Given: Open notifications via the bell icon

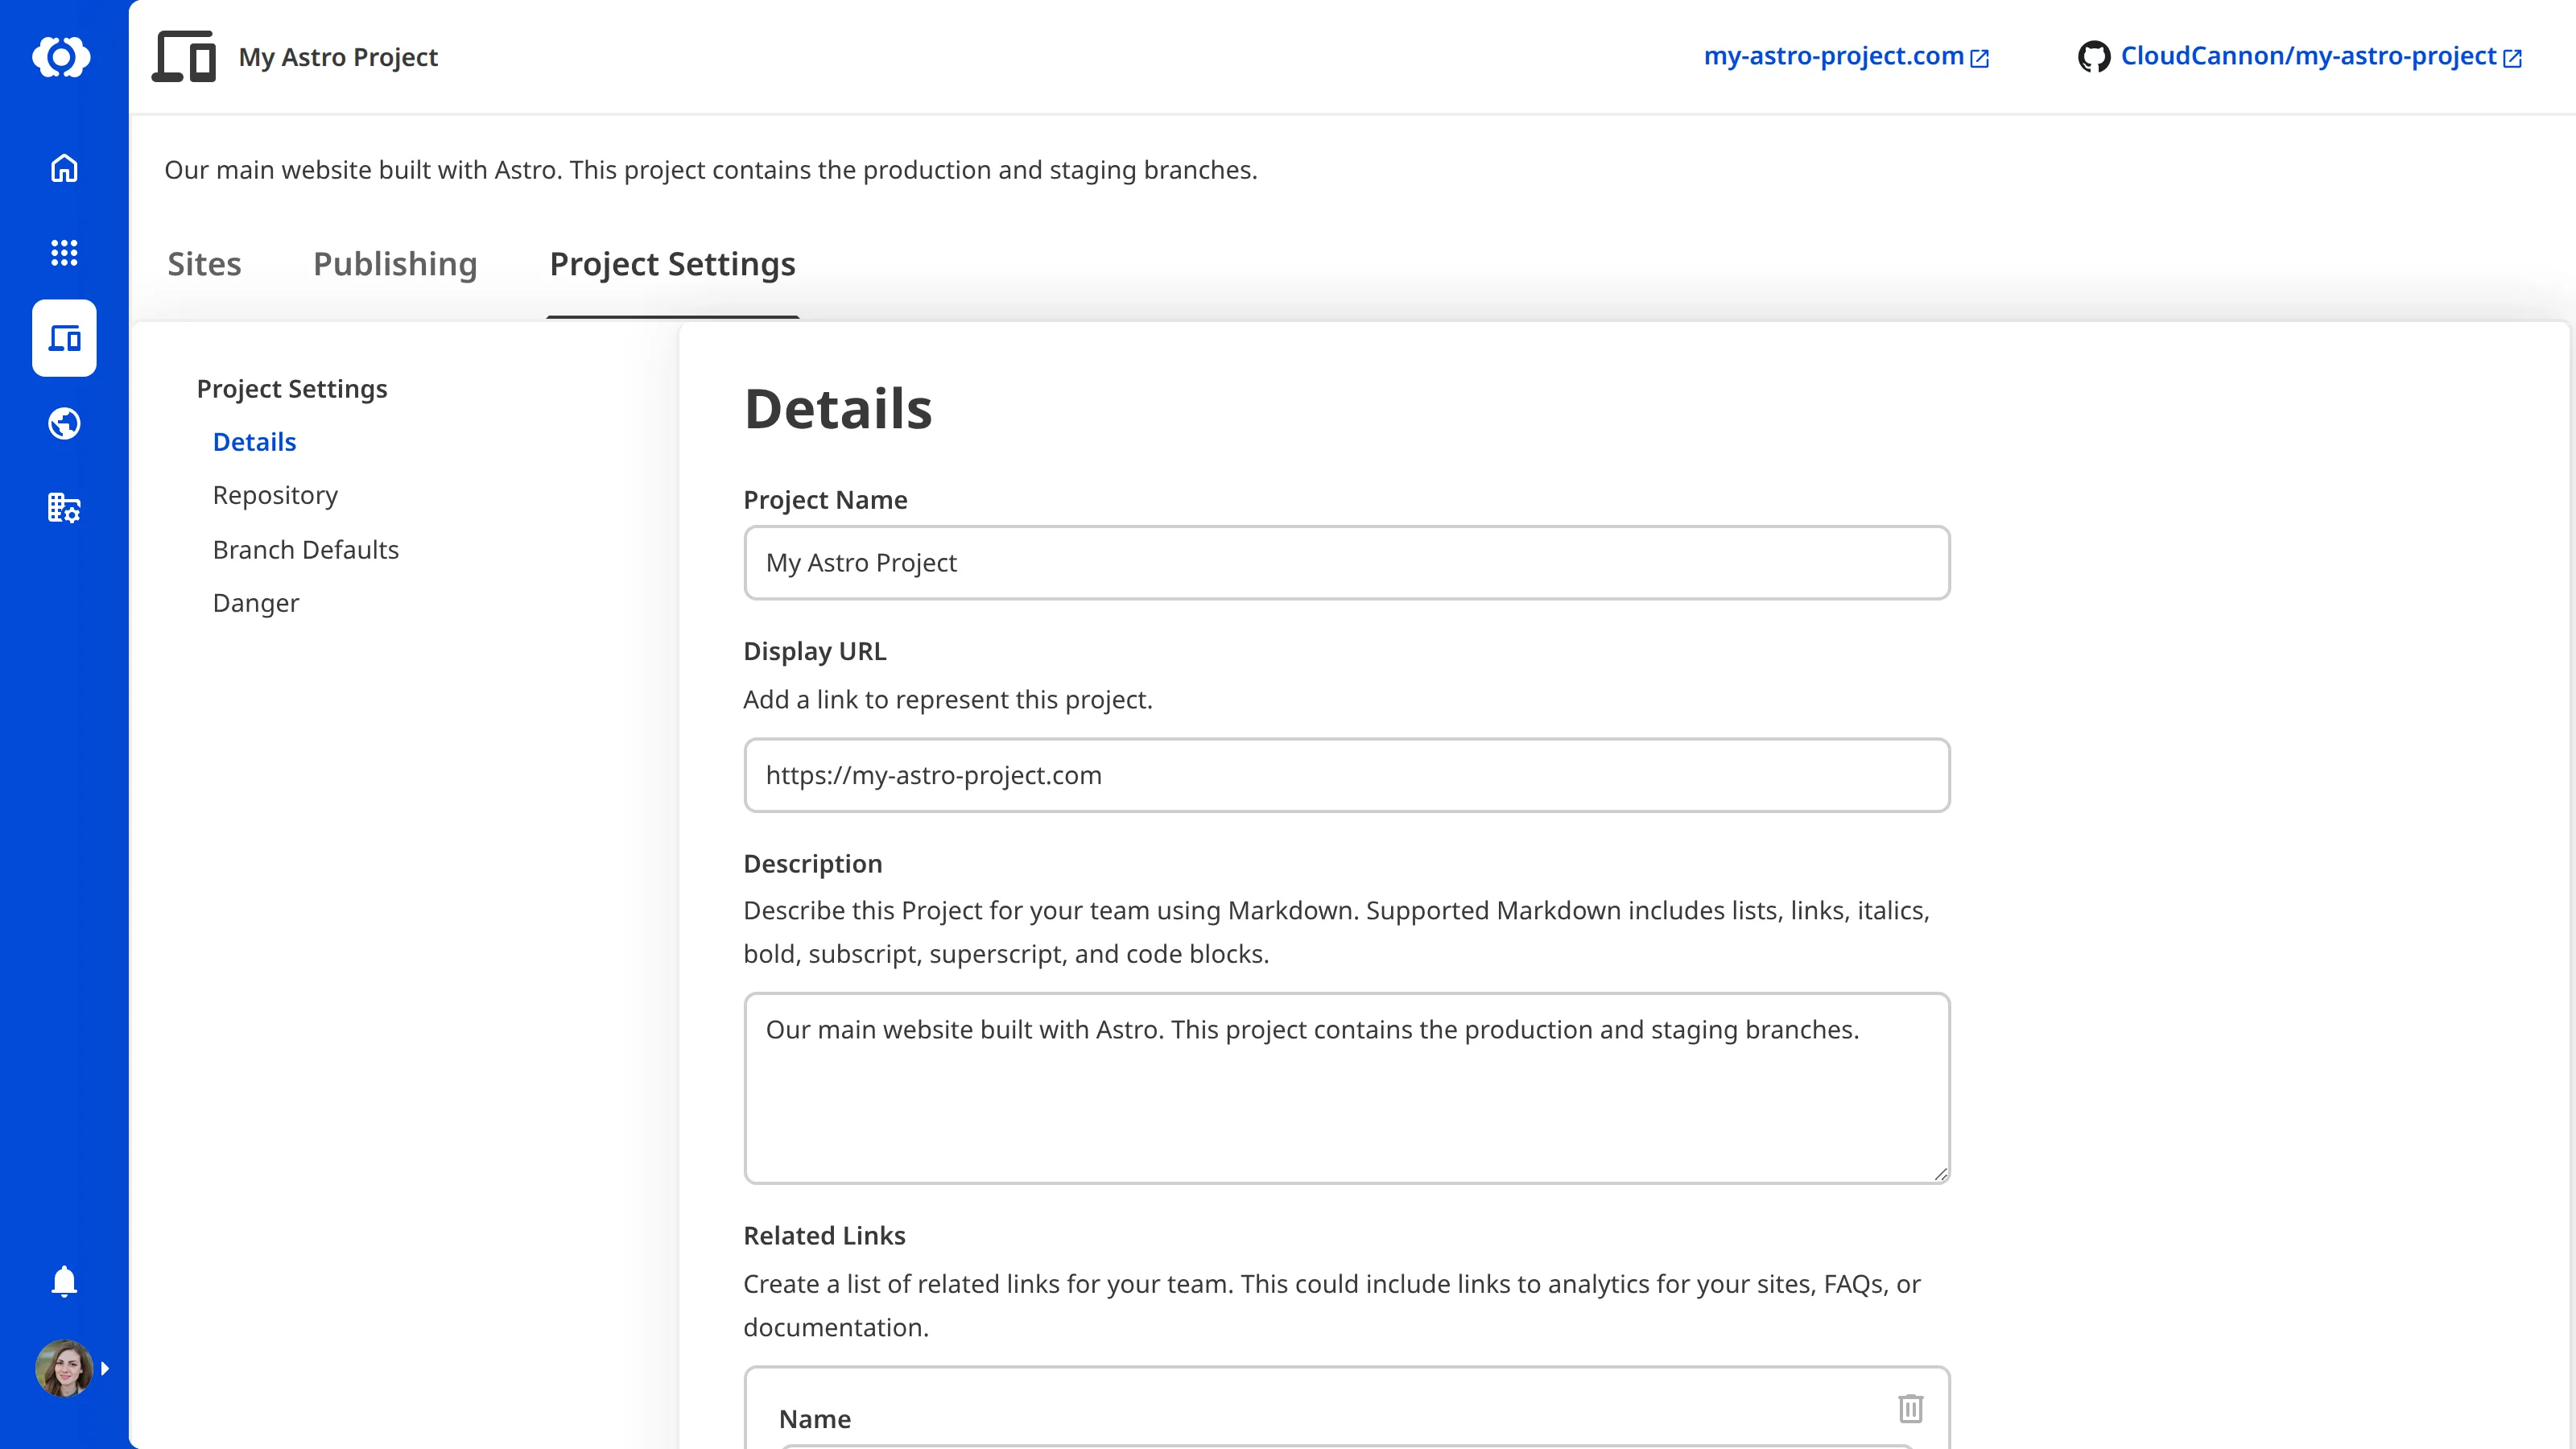Looking at the screenshot, I should [63, 1281].
